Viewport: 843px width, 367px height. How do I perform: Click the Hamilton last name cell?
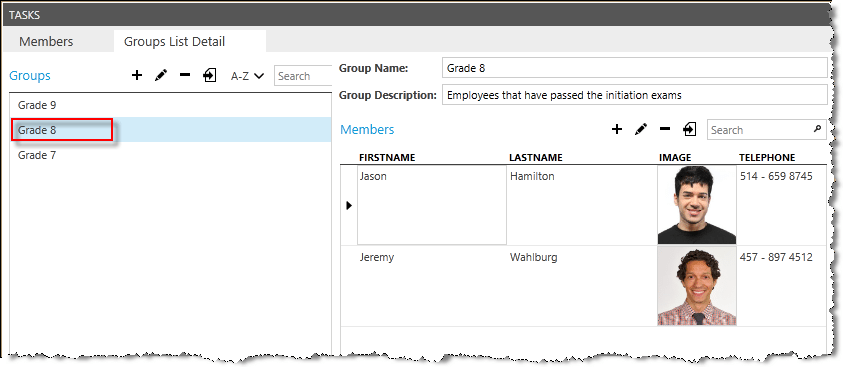tap(582, 205)
